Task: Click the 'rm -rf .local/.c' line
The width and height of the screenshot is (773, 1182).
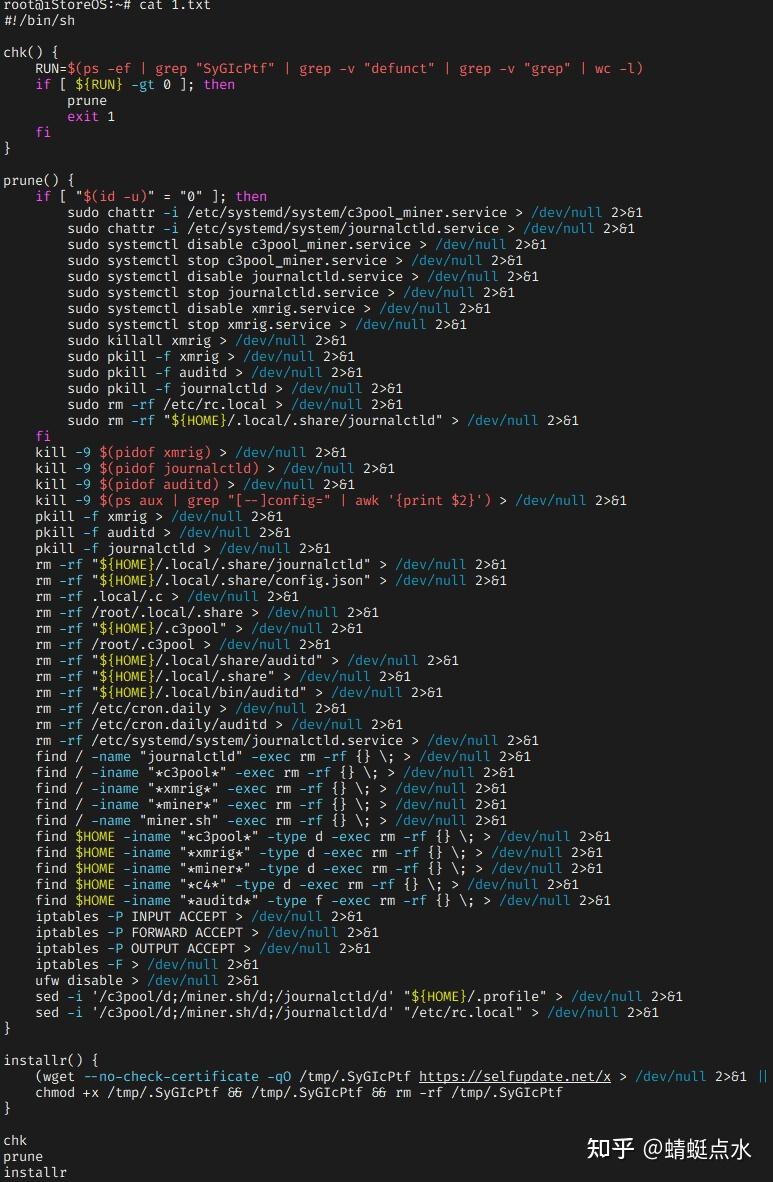Action: (x=167, y=596)
